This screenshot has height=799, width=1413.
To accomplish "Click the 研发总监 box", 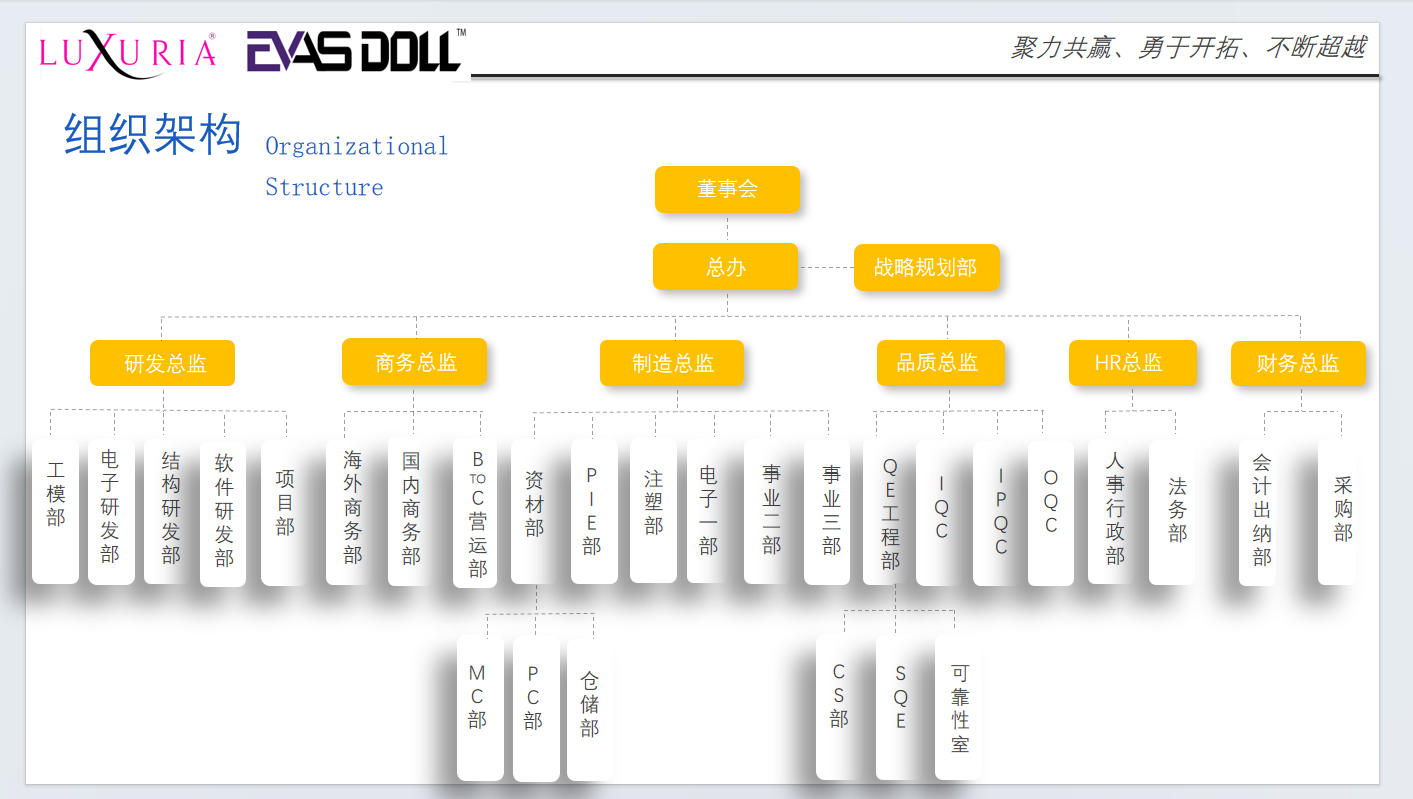I will pyautogui.click(x=162, y=363).
